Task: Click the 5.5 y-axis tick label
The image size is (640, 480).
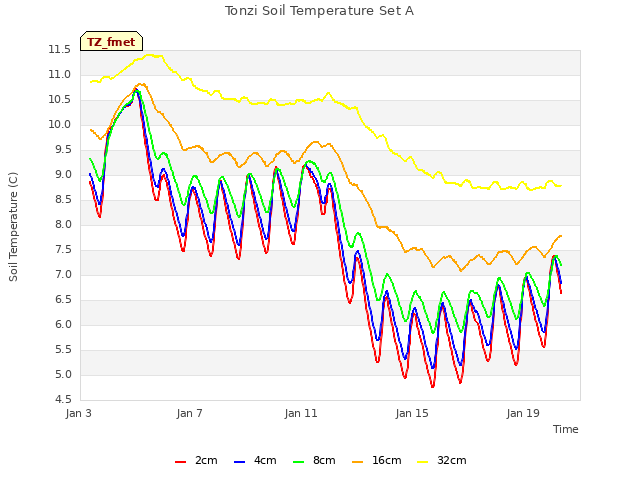Action: [x=62, y=350]
